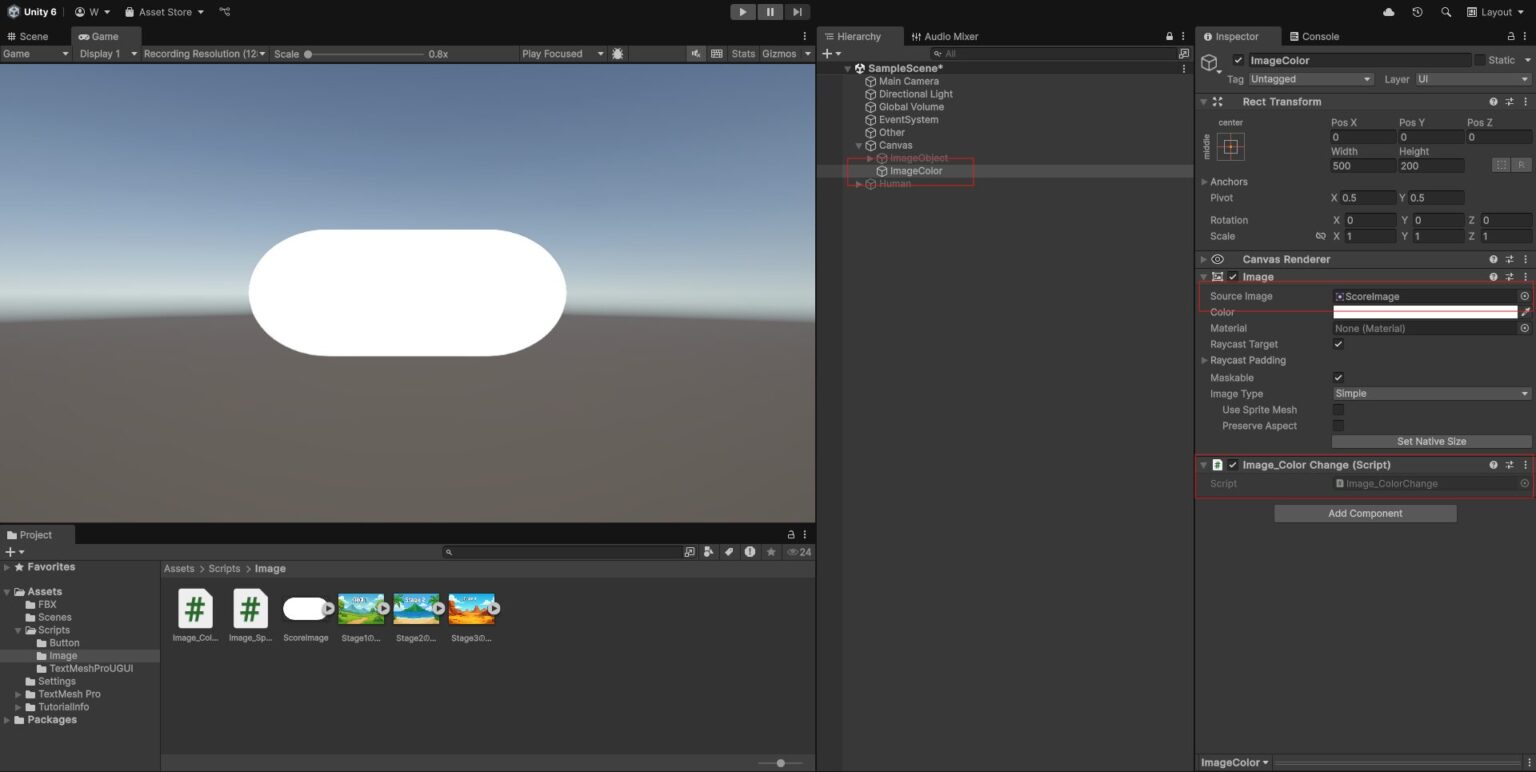Uncheck the Maskable option
1536x772 pixels.
(1338, 377)
